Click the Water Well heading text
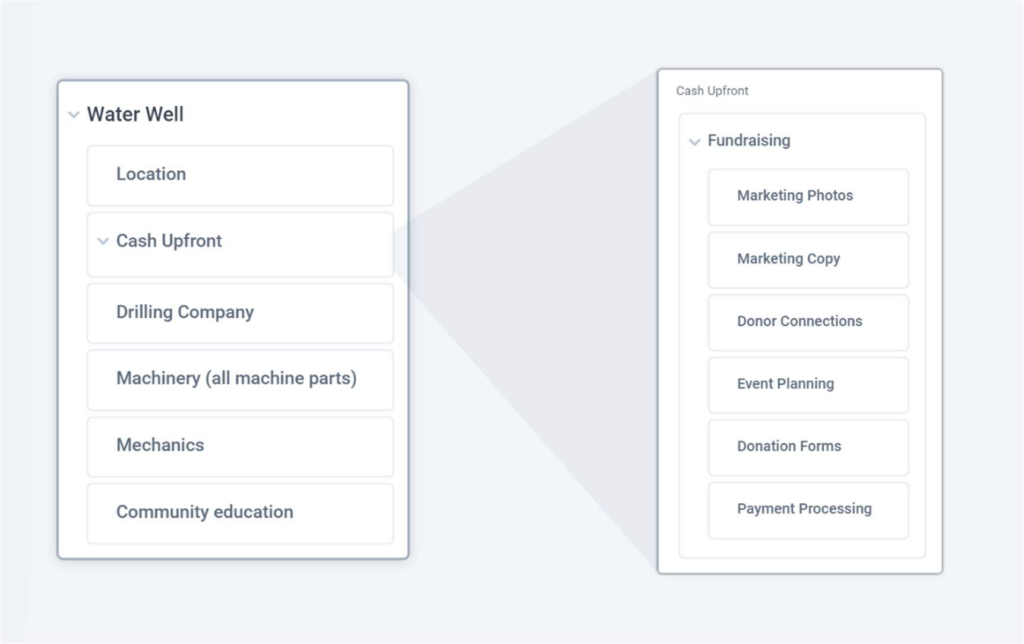The height and width of the screenshot is (644, 1024). click(x=135, y=115)
